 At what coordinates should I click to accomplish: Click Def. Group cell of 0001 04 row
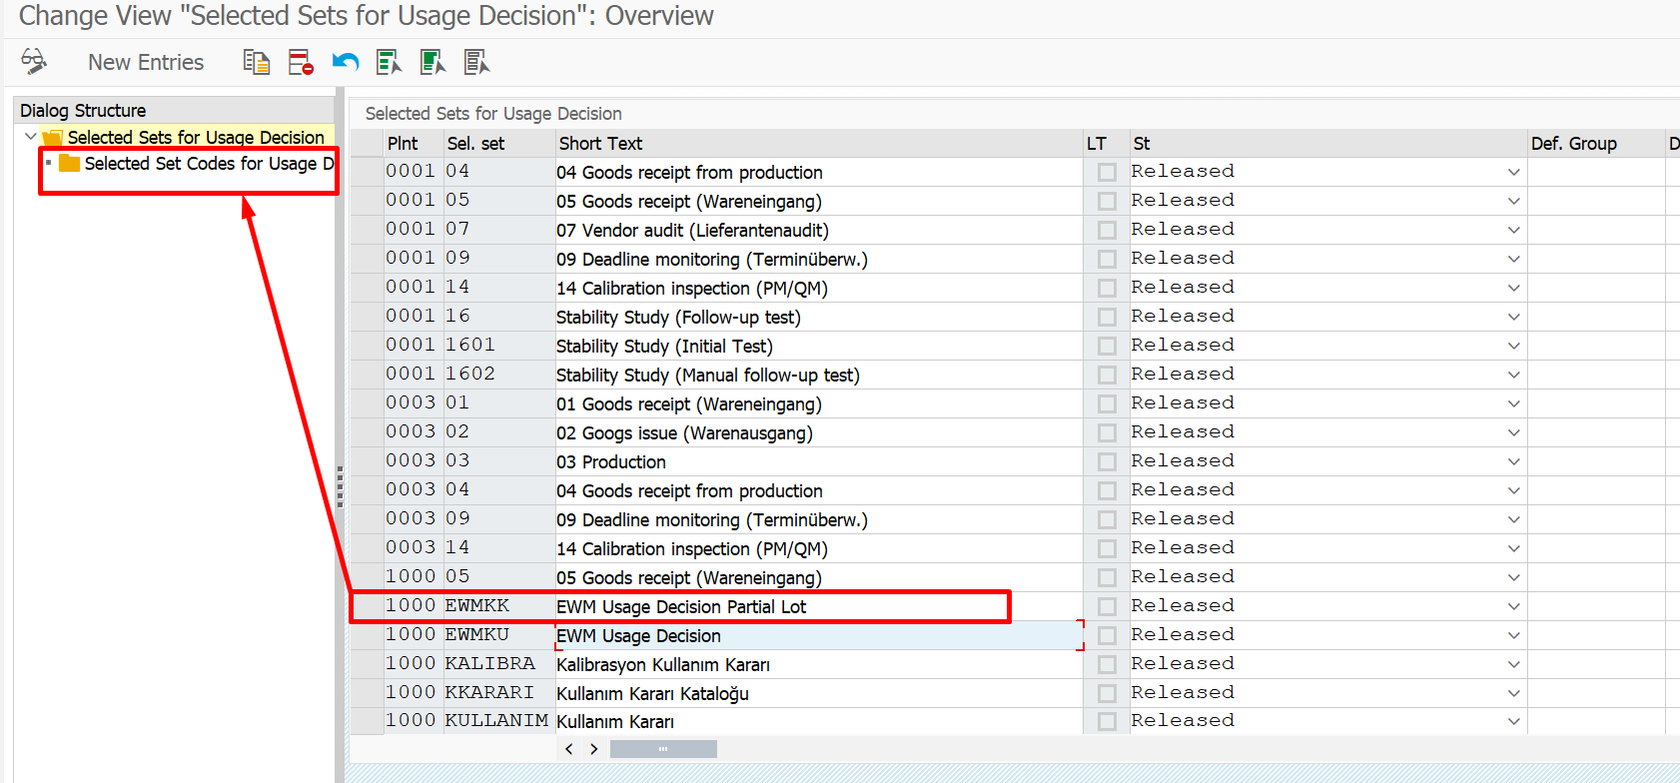point(1595,172)
